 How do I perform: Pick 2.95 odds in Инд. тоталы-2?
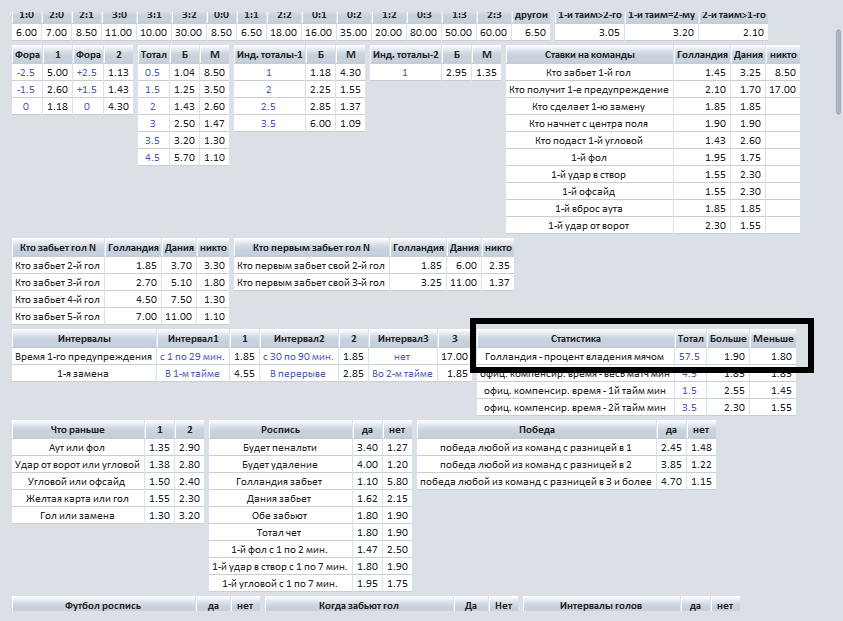[x=456, y=73]
